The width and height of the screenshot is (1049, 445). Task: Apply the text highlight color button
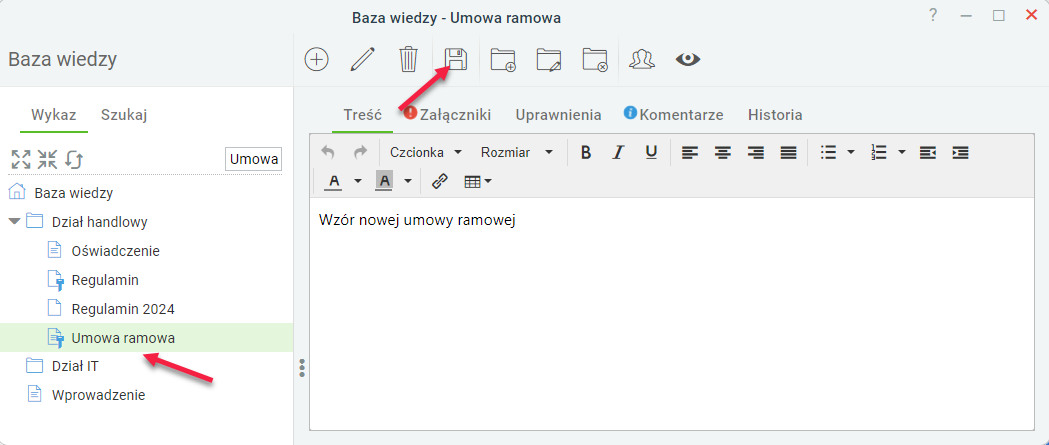point(384,181)
